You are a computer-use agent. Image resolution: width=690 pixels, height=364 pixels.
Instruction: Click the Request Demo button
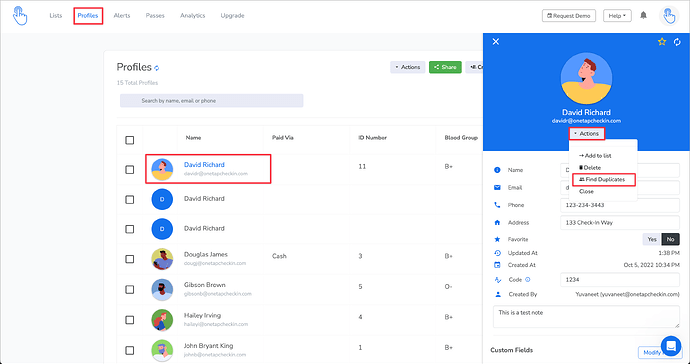coord(569,16)
